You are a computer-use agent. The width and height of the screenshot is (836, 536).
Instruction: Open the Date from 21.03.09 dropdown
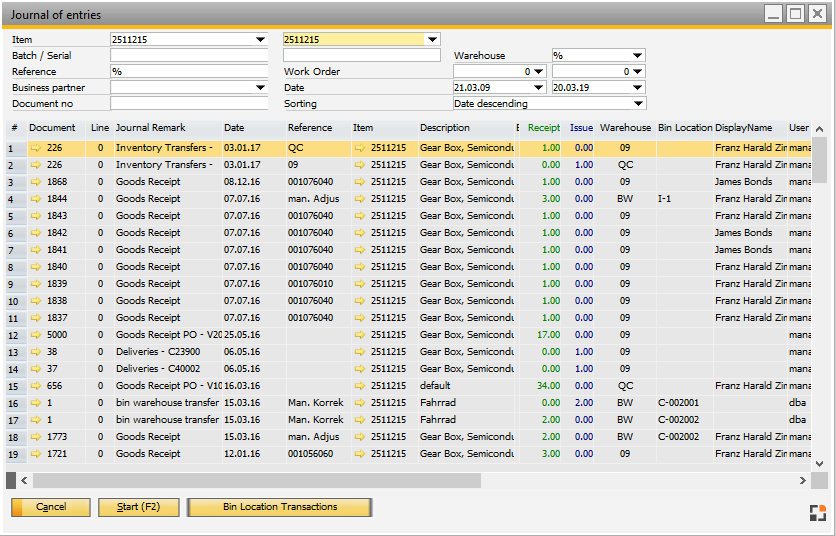[538, 88]
